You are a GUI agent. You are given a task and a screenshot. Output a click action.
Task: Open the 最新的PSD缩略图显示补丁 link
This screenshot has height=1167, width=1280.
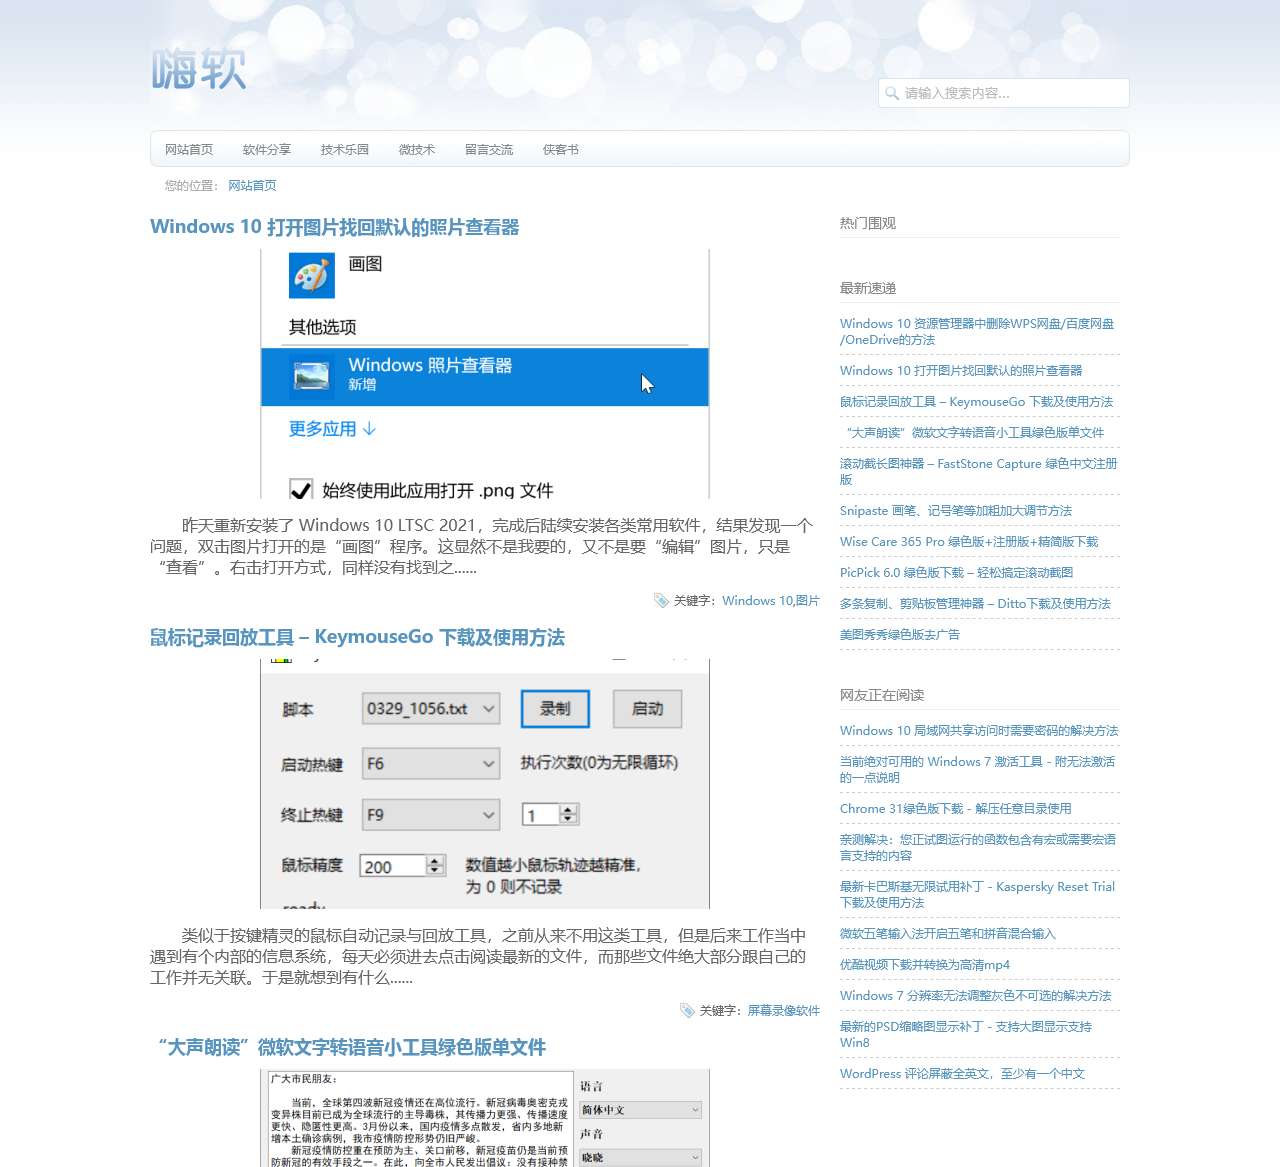click(966, 1035)
